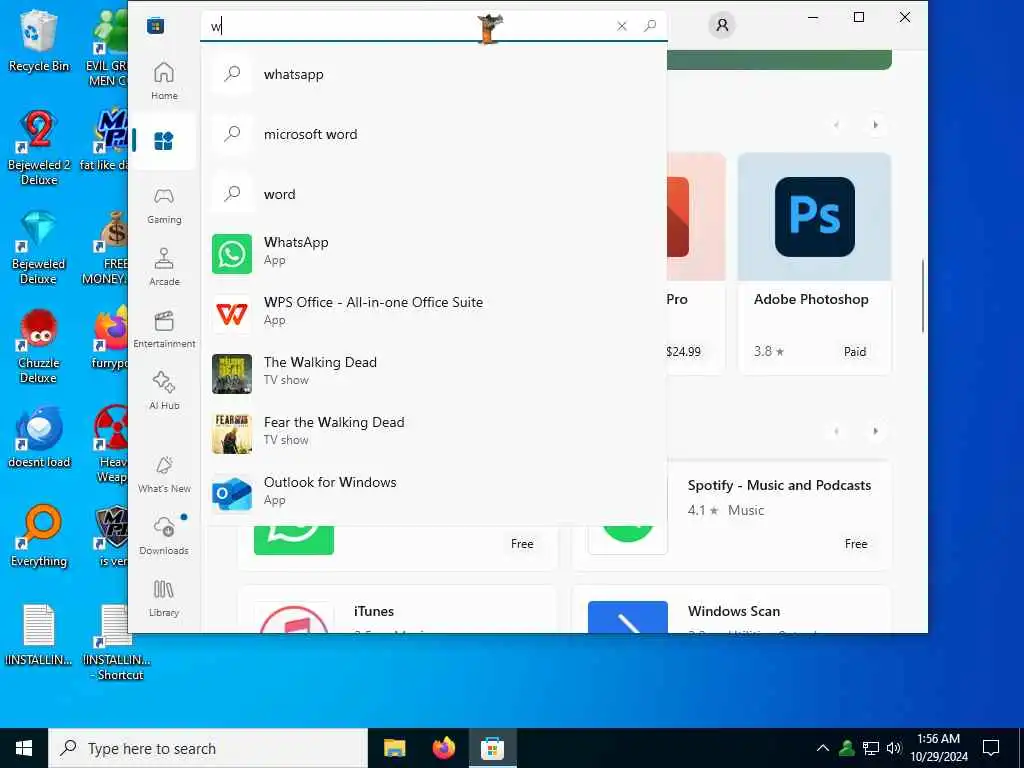The width and height of the screenshot is (1024, 768).
Task: Go to previous apps in top carousel
Action: point(837,125)
